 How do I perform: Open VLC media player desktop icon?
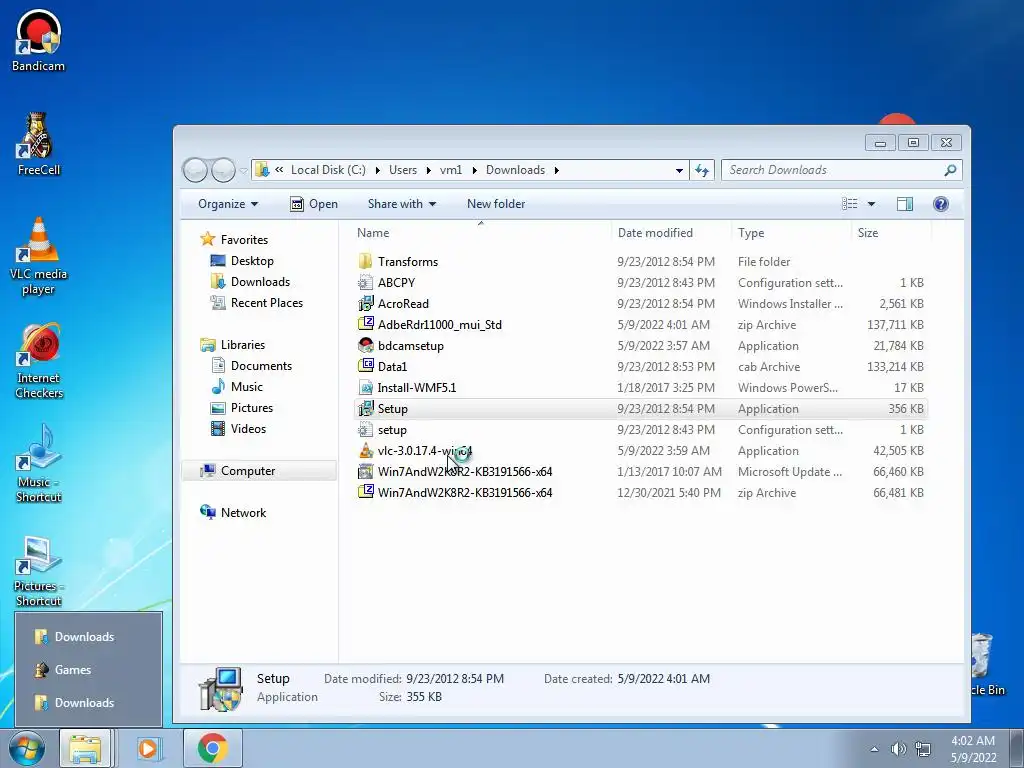click(39, 256)
